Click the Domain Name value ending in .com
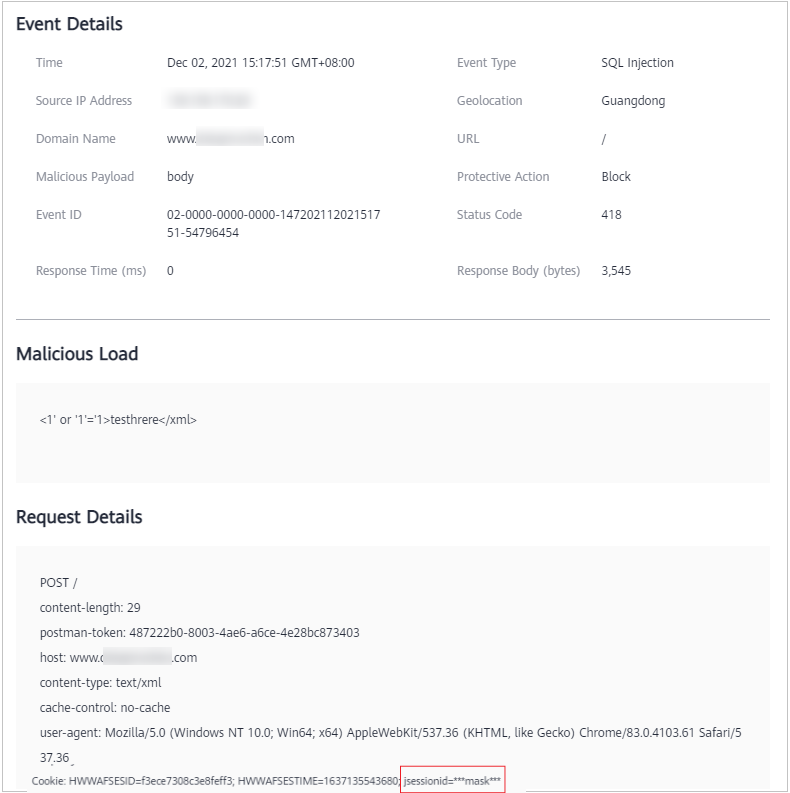The width and height of the screenshot is (790, 793). click(231, 139)
